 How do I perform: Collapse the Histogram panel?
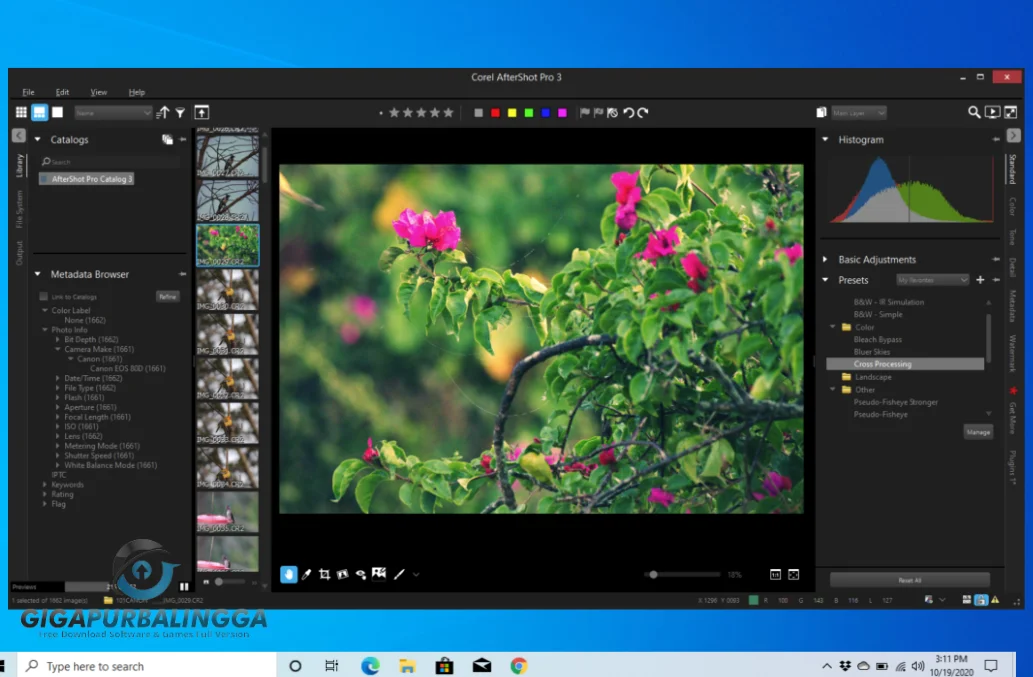tap(825, 140)
